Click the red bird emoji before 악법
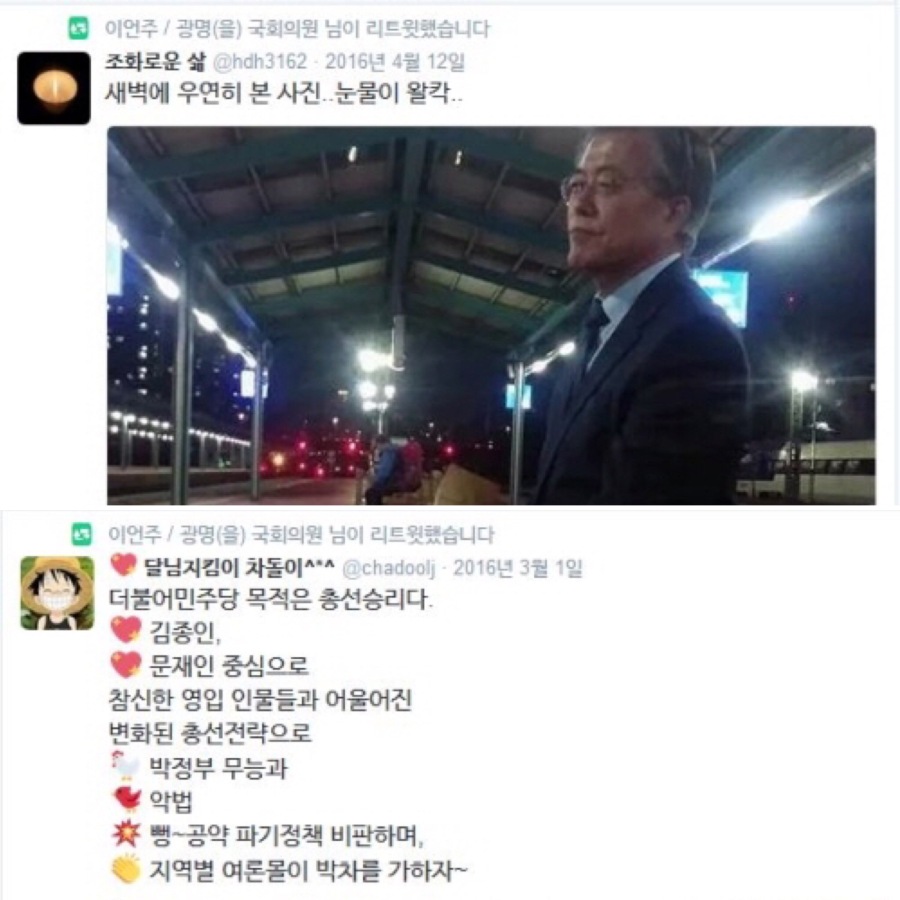 pyautogui.click(x=127, y=800)
